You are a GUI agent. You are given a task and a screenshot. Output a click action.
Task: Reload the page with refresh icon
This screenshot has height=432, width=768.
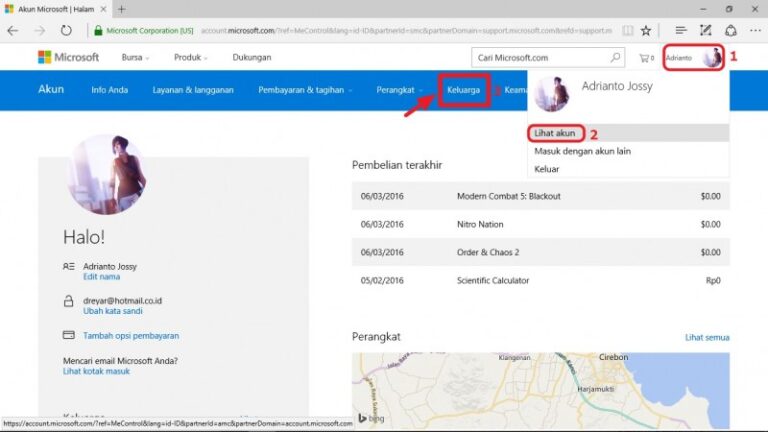pos(66,30)
